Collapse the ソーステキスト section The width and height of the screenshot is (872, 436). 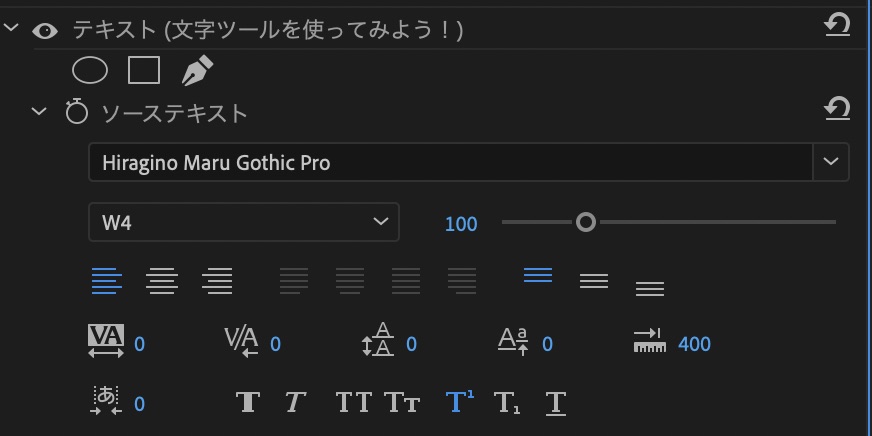click(39, 112)
